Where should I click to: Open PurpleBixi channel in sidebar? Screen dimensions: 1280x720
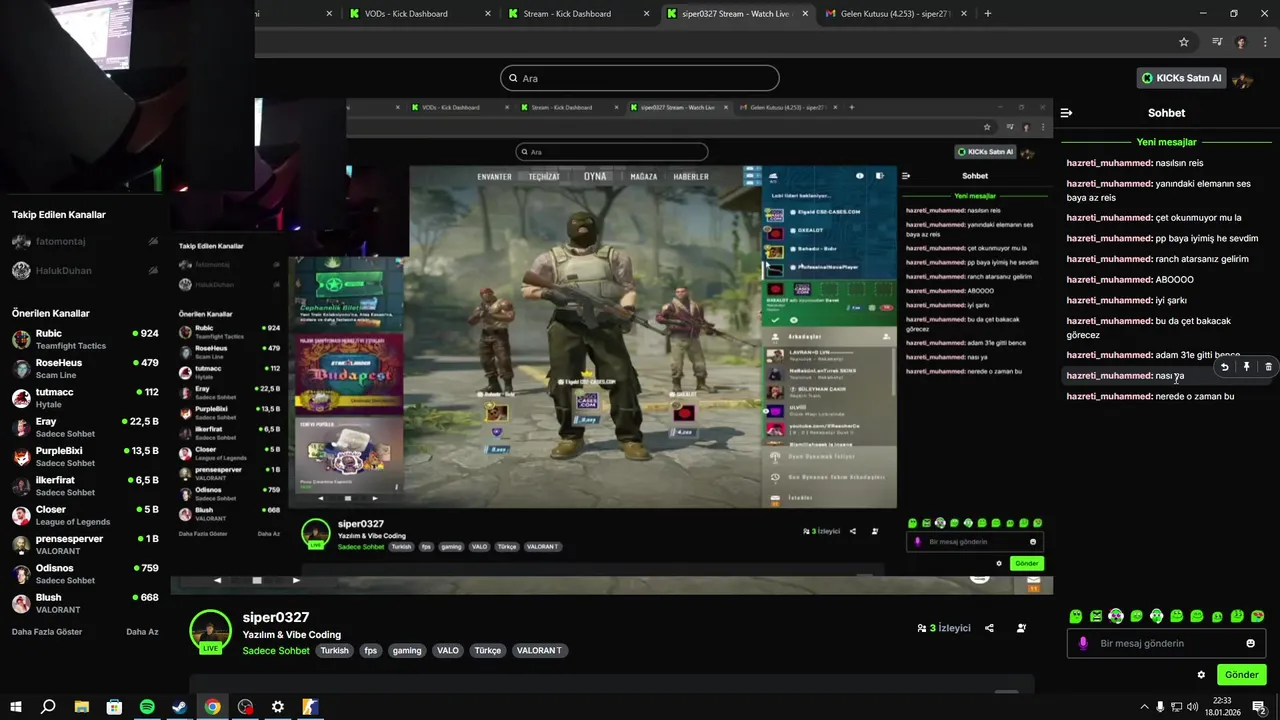85,456
